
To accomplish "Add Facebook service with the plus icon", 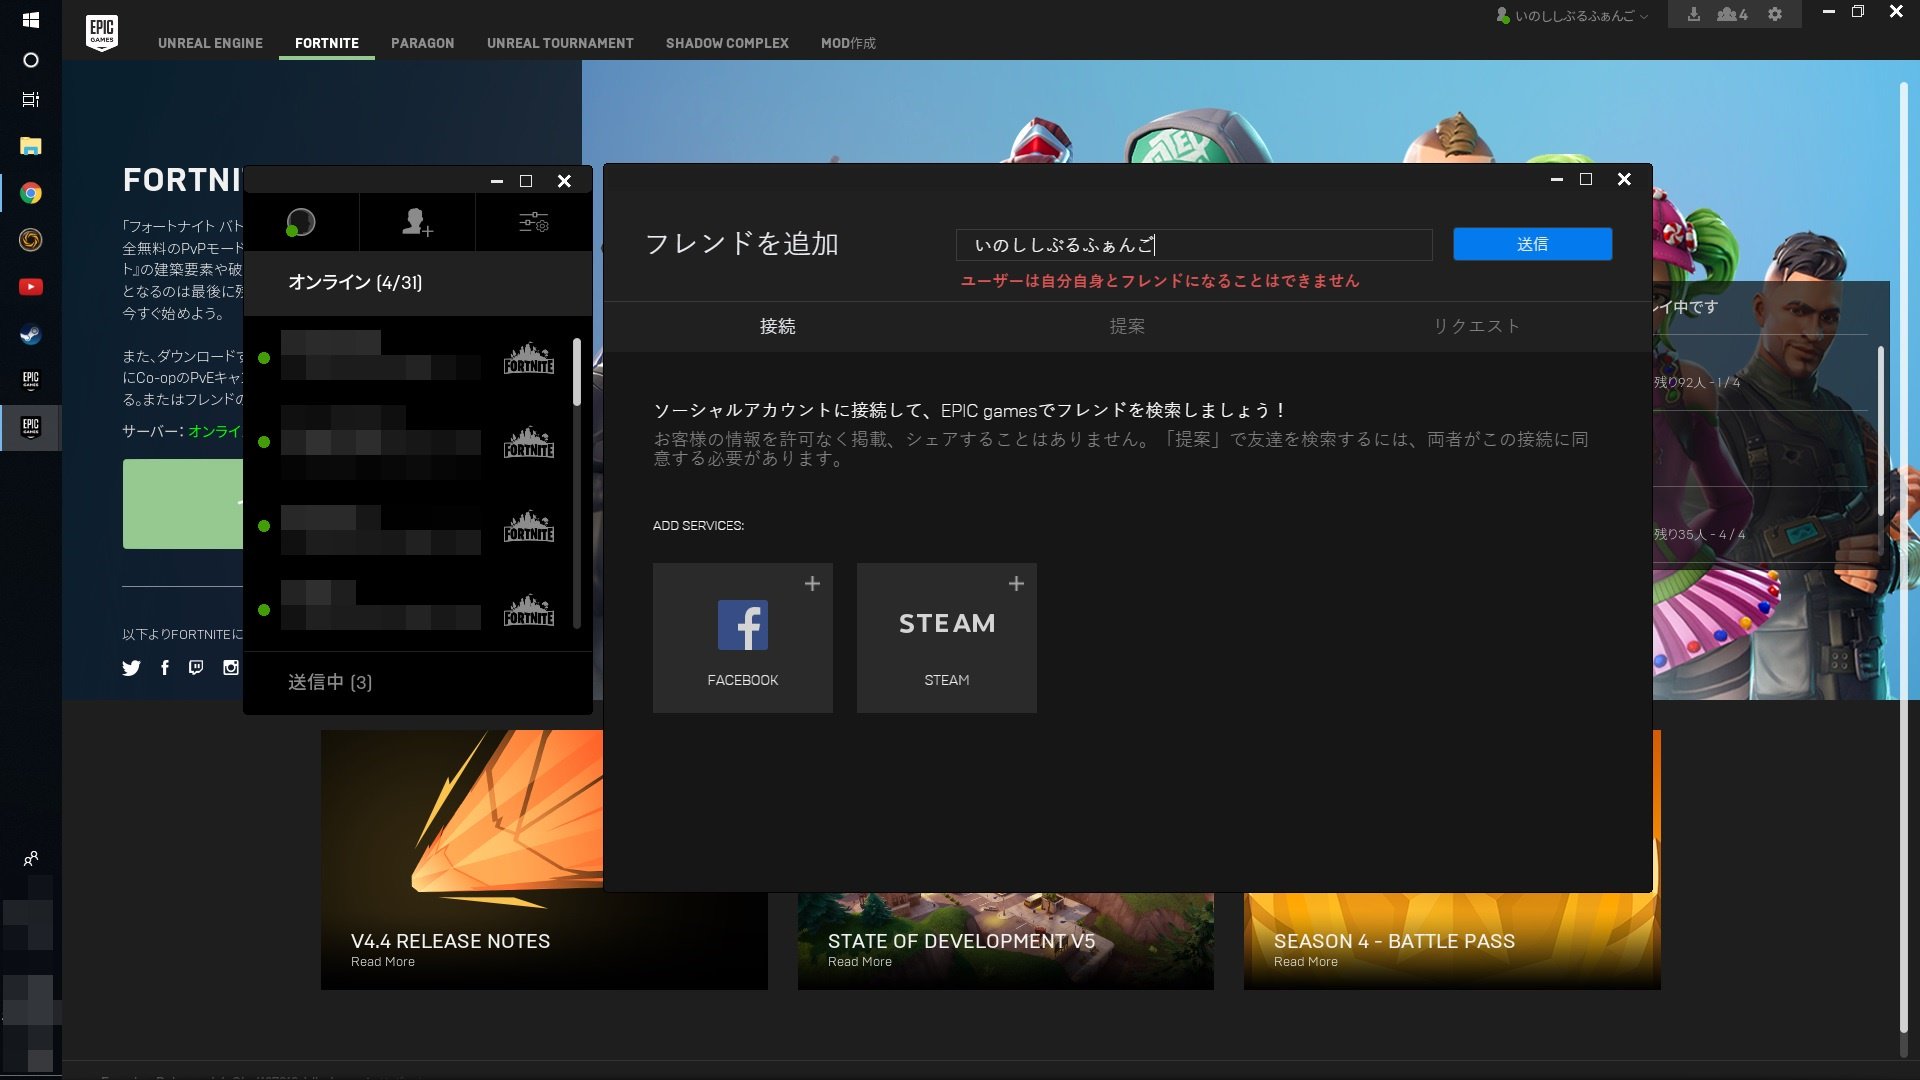I will tap(812, 583).
